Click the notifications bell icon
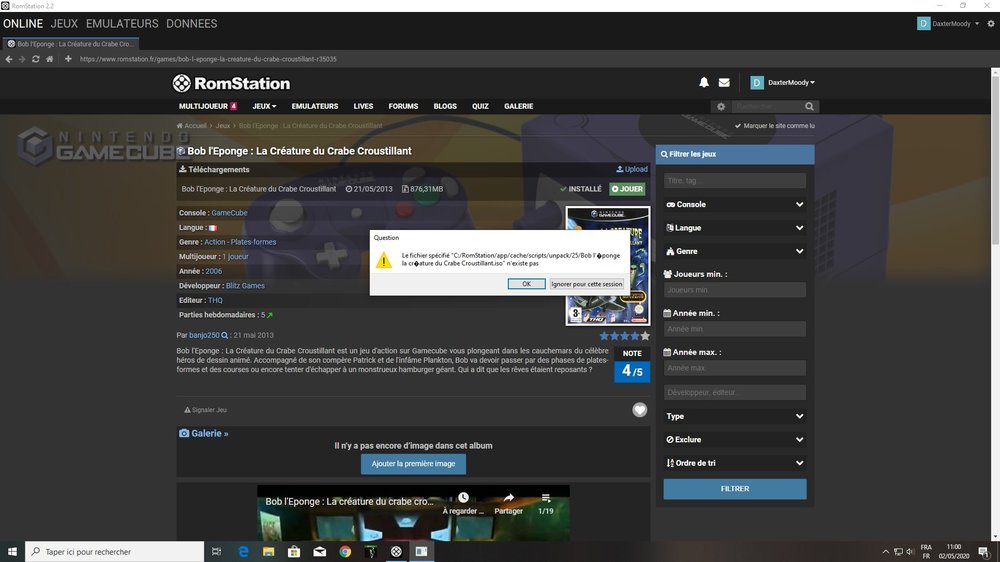Image resolution: width=1000 pixels, height=562 pixels. 704,83
